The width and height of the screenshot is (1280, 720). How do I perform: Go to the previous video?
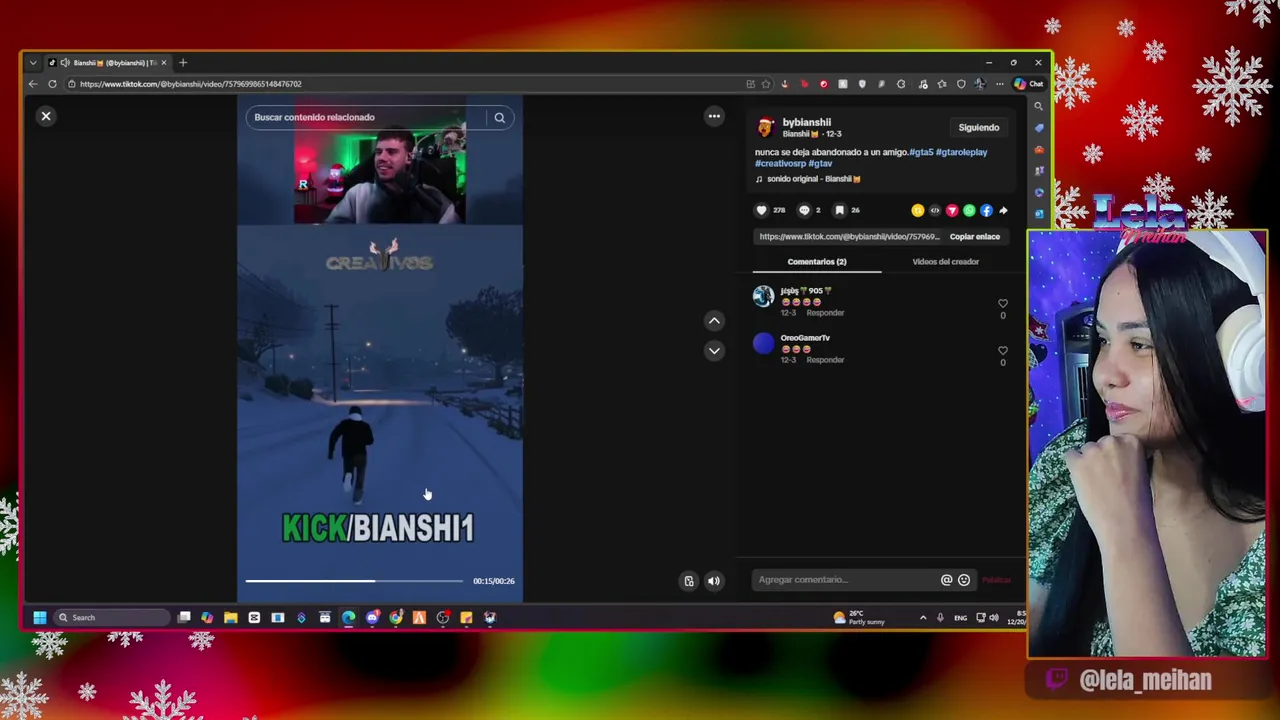tap(714, 321)
